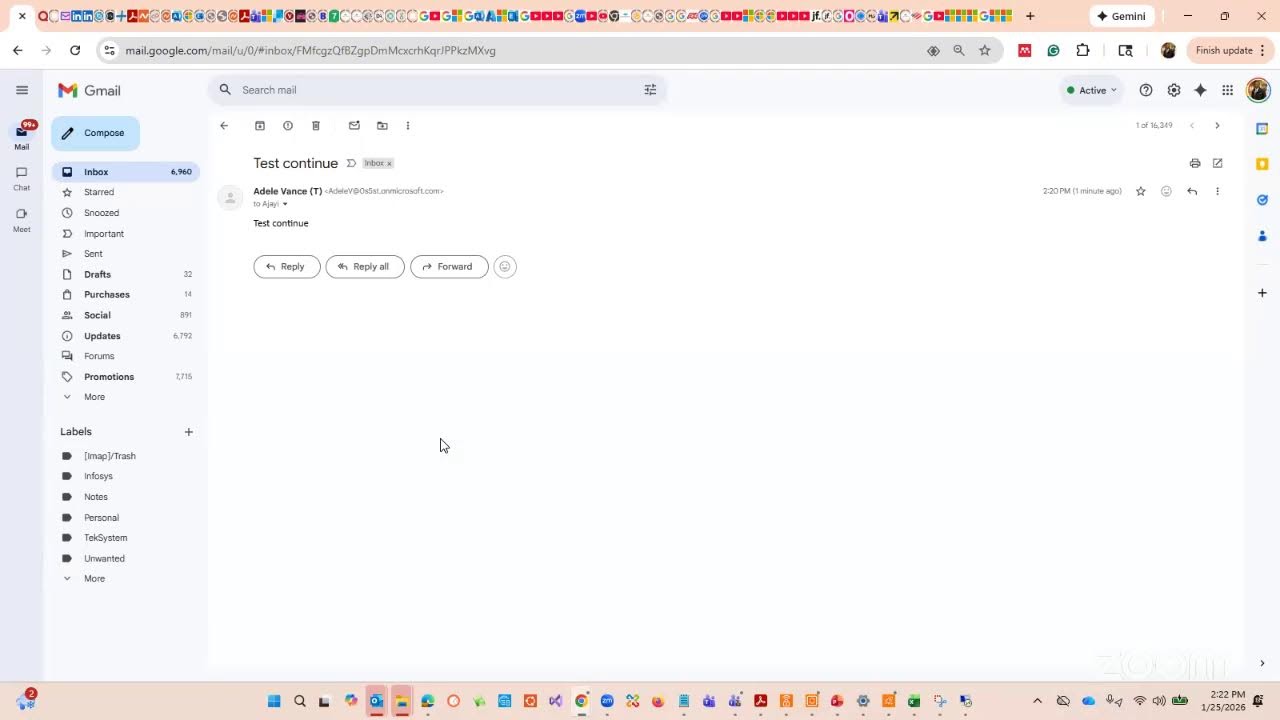Open the Drafts folder

[x=126, y=274]
